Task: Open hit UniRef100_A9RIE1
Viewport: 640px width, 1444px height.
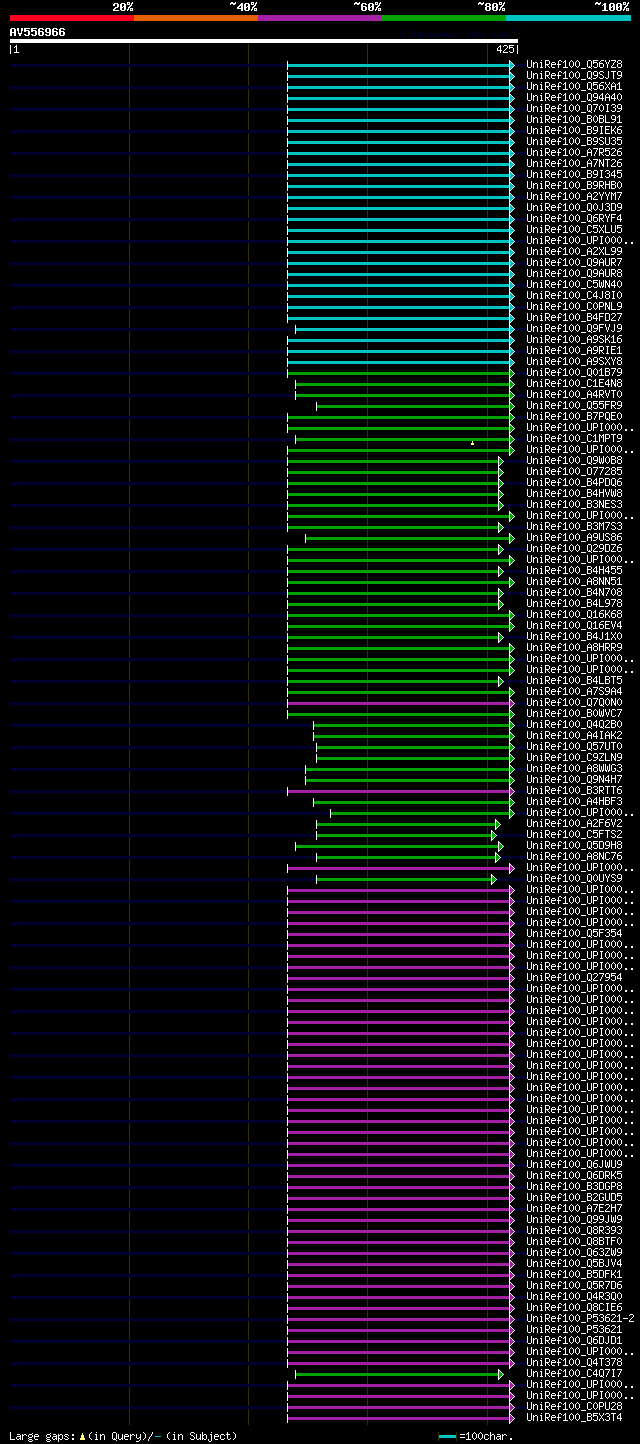Action: [574, 350]
